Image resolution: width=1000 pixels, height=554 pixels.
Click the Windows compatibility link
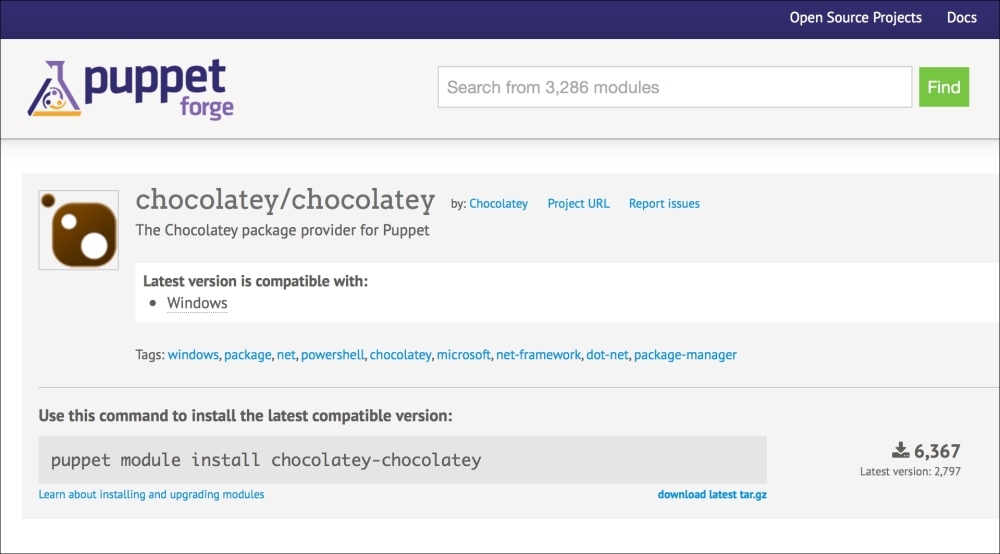[x=197, y=303]
